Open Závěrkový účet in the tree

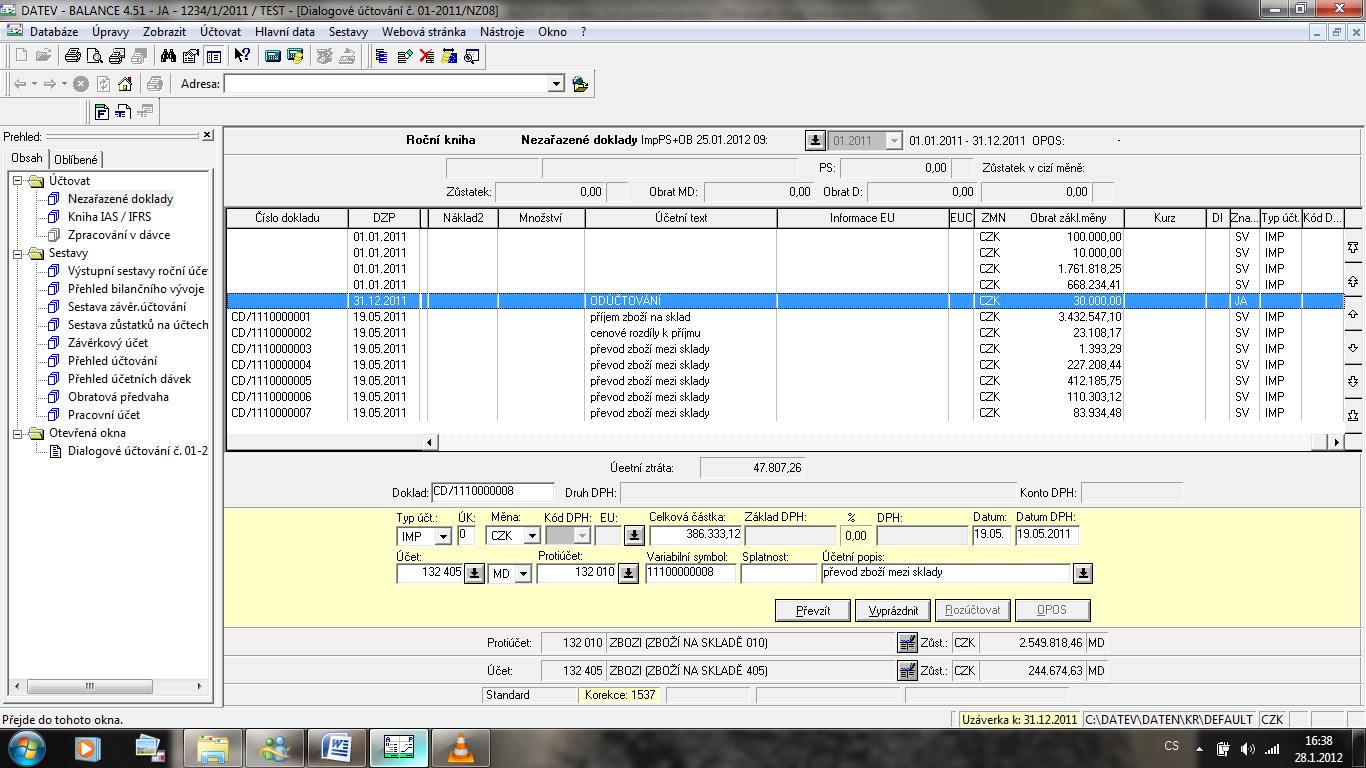click(108, 343)
